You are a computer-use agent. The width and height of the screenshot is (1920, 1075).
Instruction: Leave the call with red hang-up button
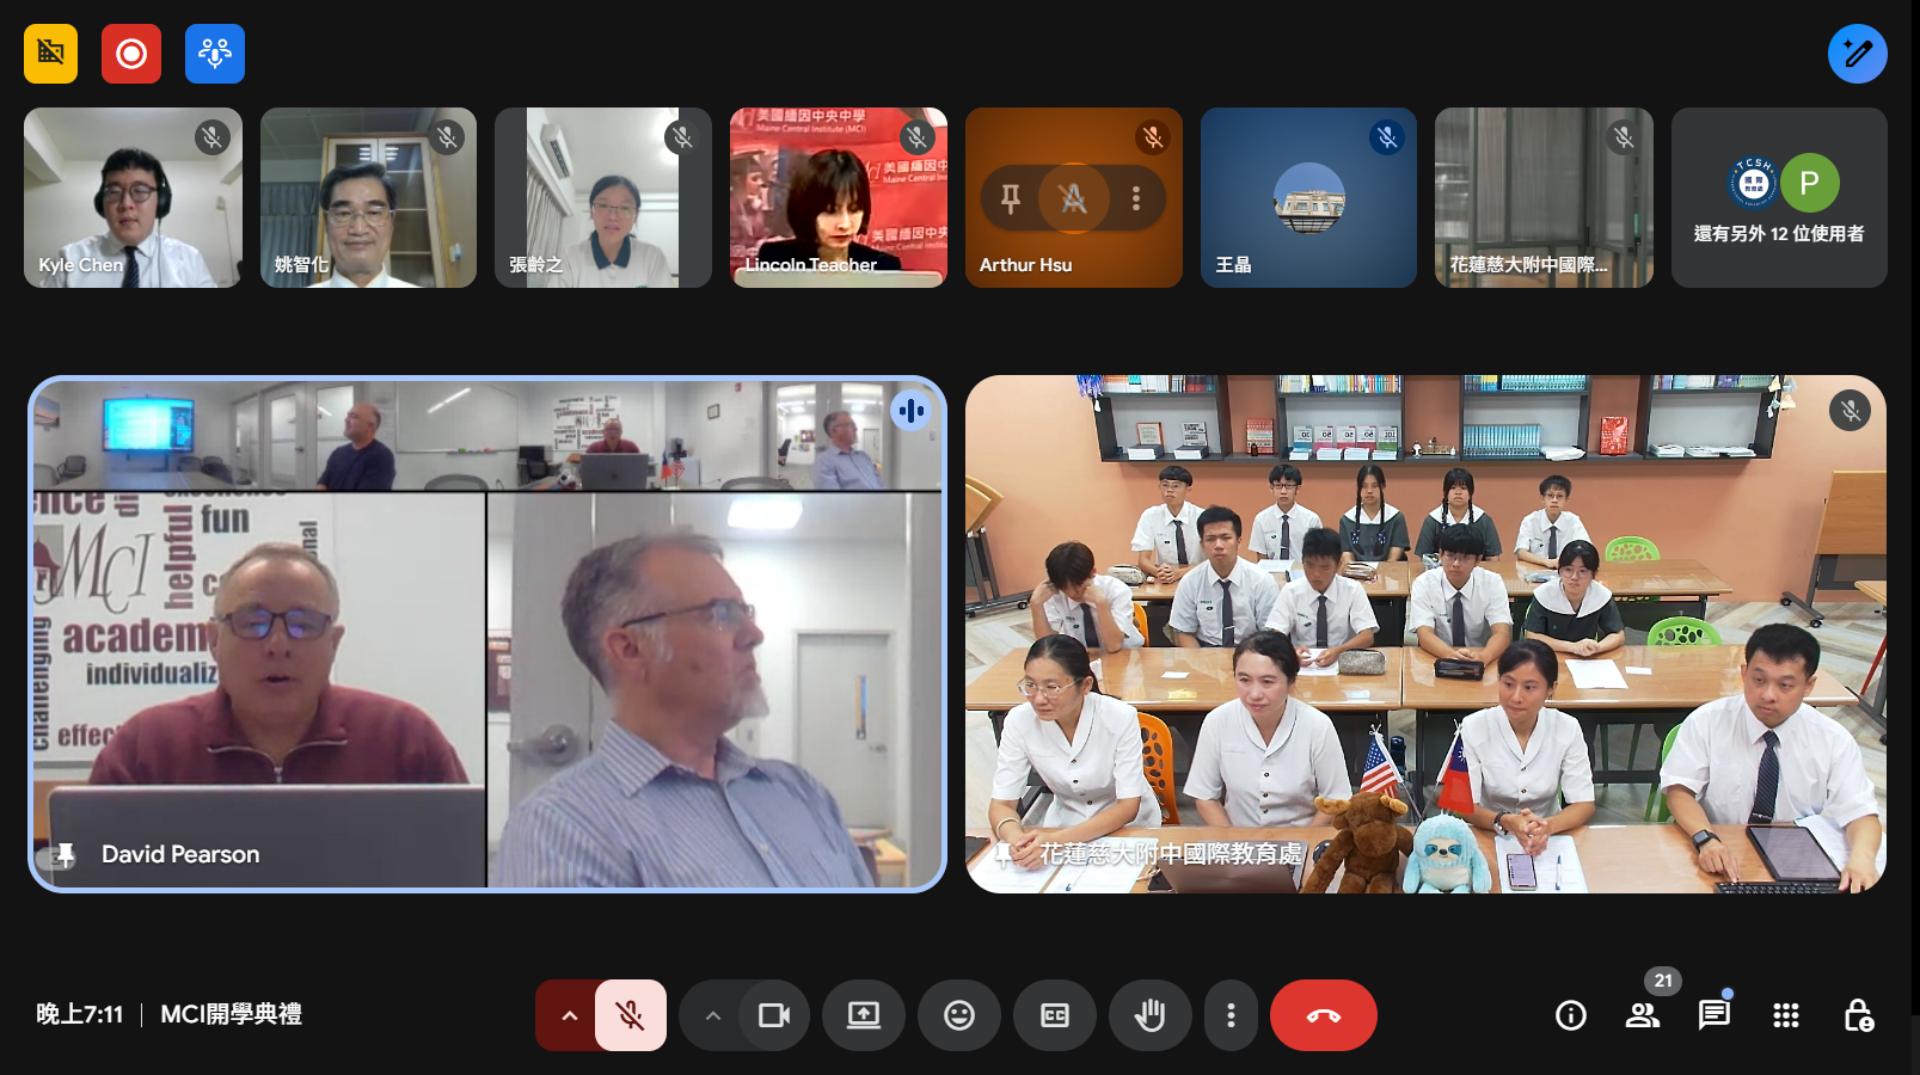click(1323, 1016)
